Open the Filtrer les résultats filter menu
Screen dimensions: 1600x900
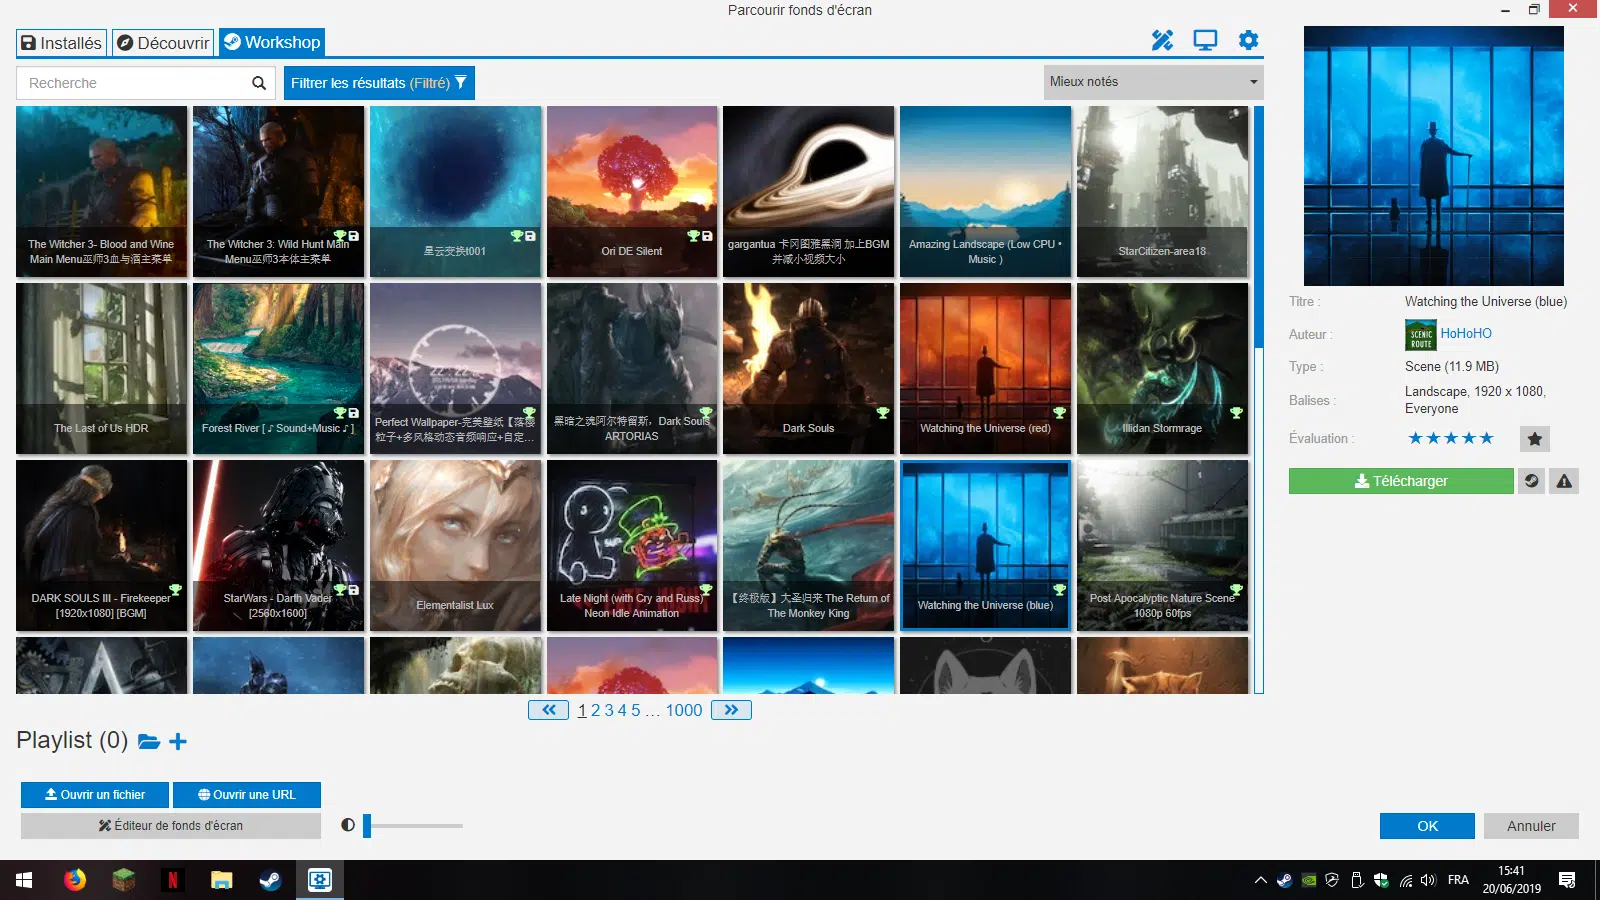379,83
